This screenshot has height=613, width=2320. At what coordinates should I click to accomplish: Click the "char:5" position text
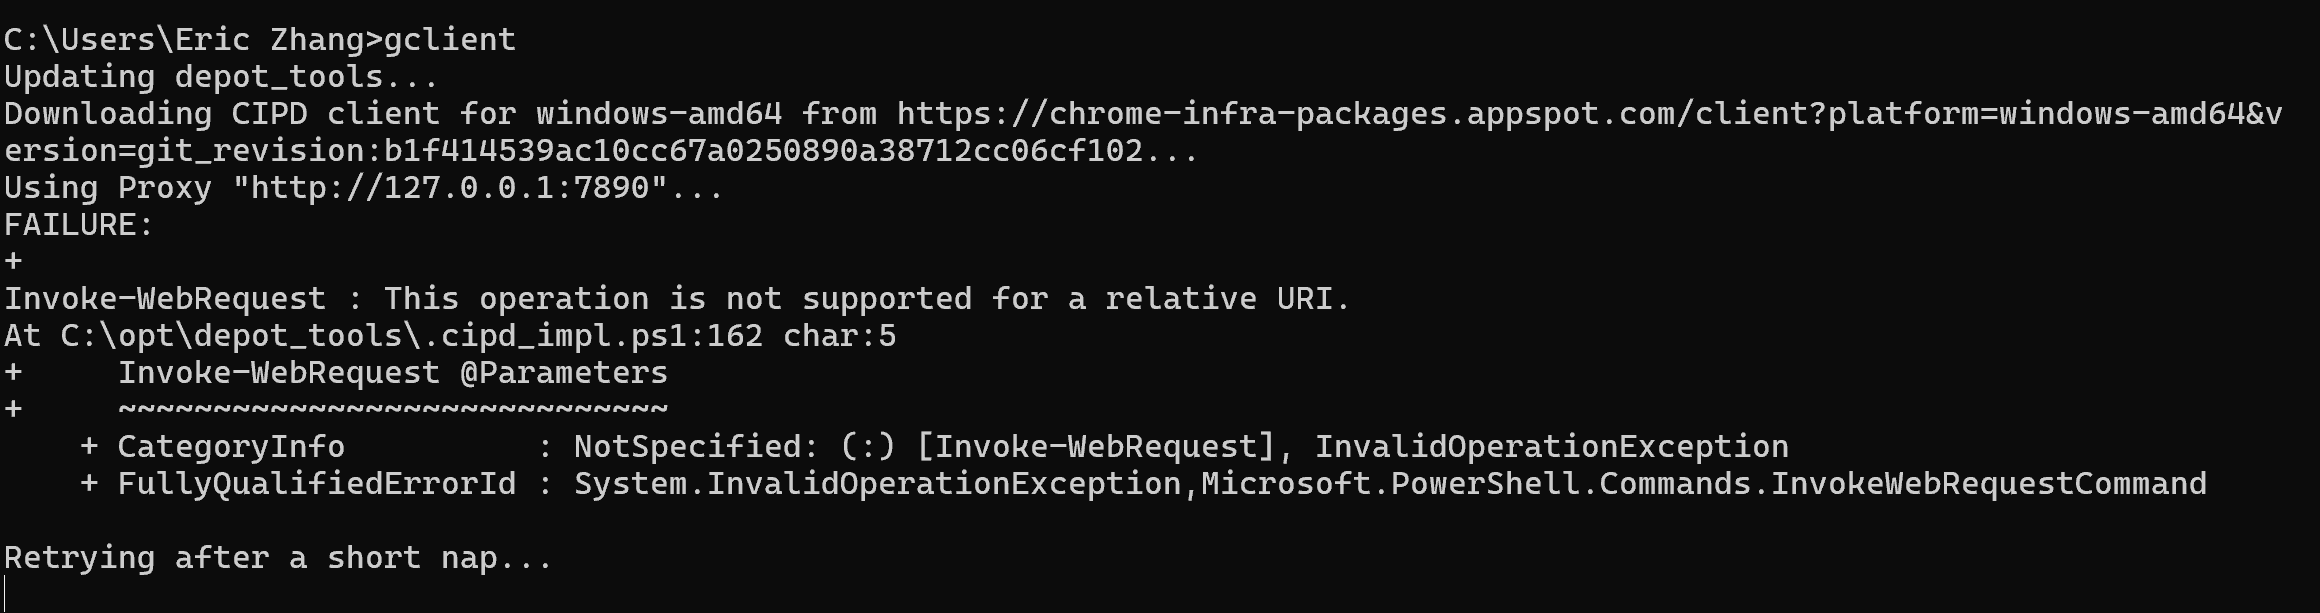coord(839,335)
